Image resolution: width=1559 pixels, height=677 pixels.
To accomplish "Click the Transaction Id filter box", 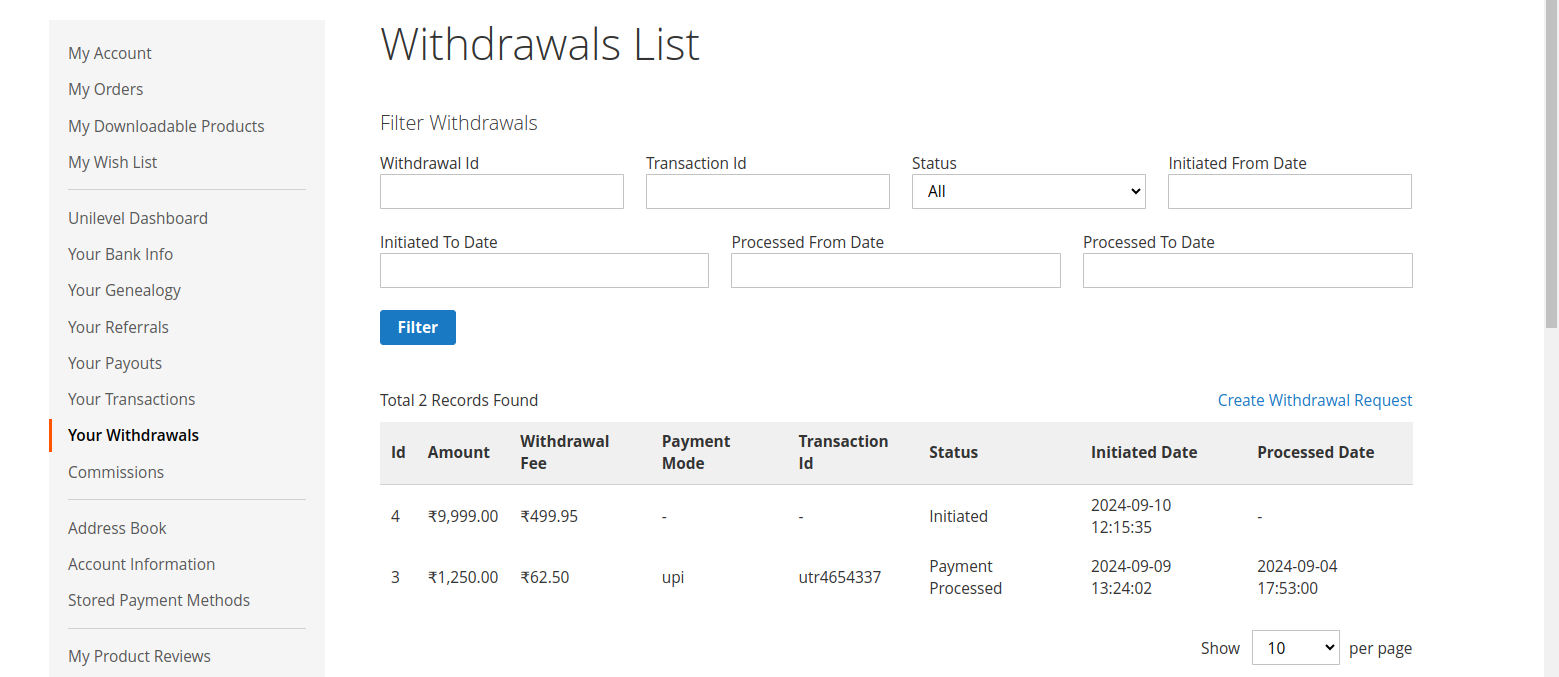I will [x=767, y=191].
